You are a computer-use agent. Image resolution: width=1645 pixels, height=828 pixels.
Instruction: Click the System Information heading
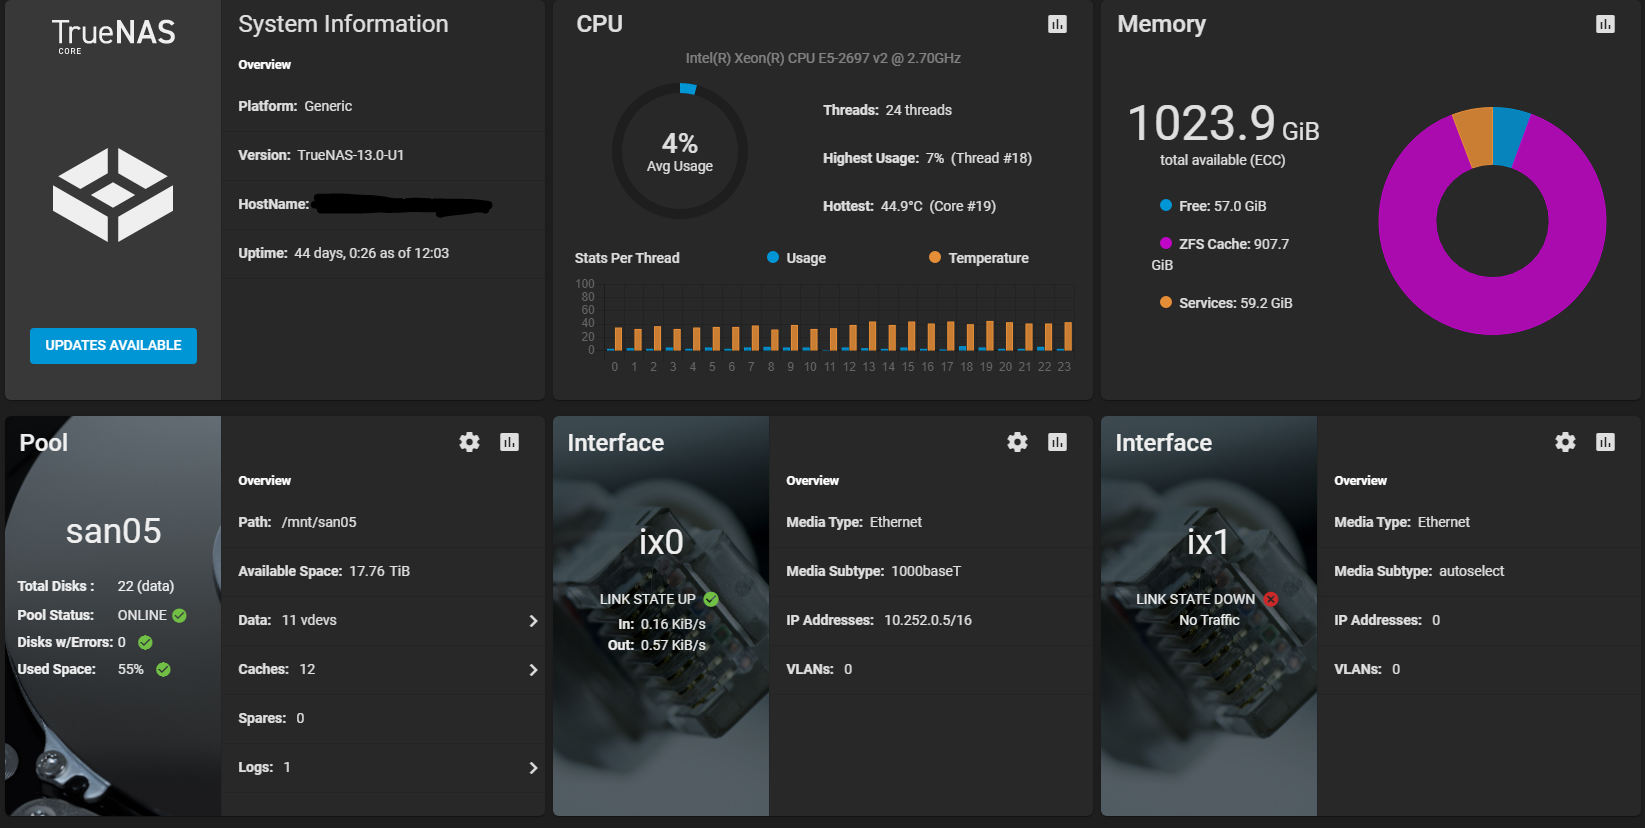point(343,24)
